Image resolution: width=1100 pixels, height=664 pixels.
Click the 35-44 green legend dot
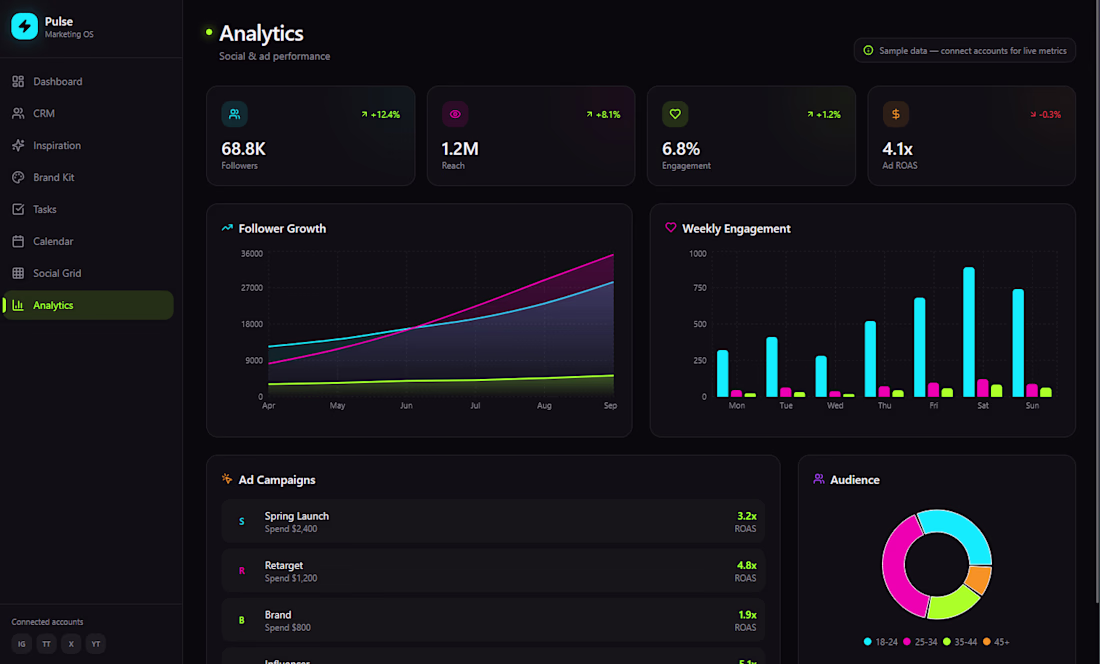coord(947,642)
